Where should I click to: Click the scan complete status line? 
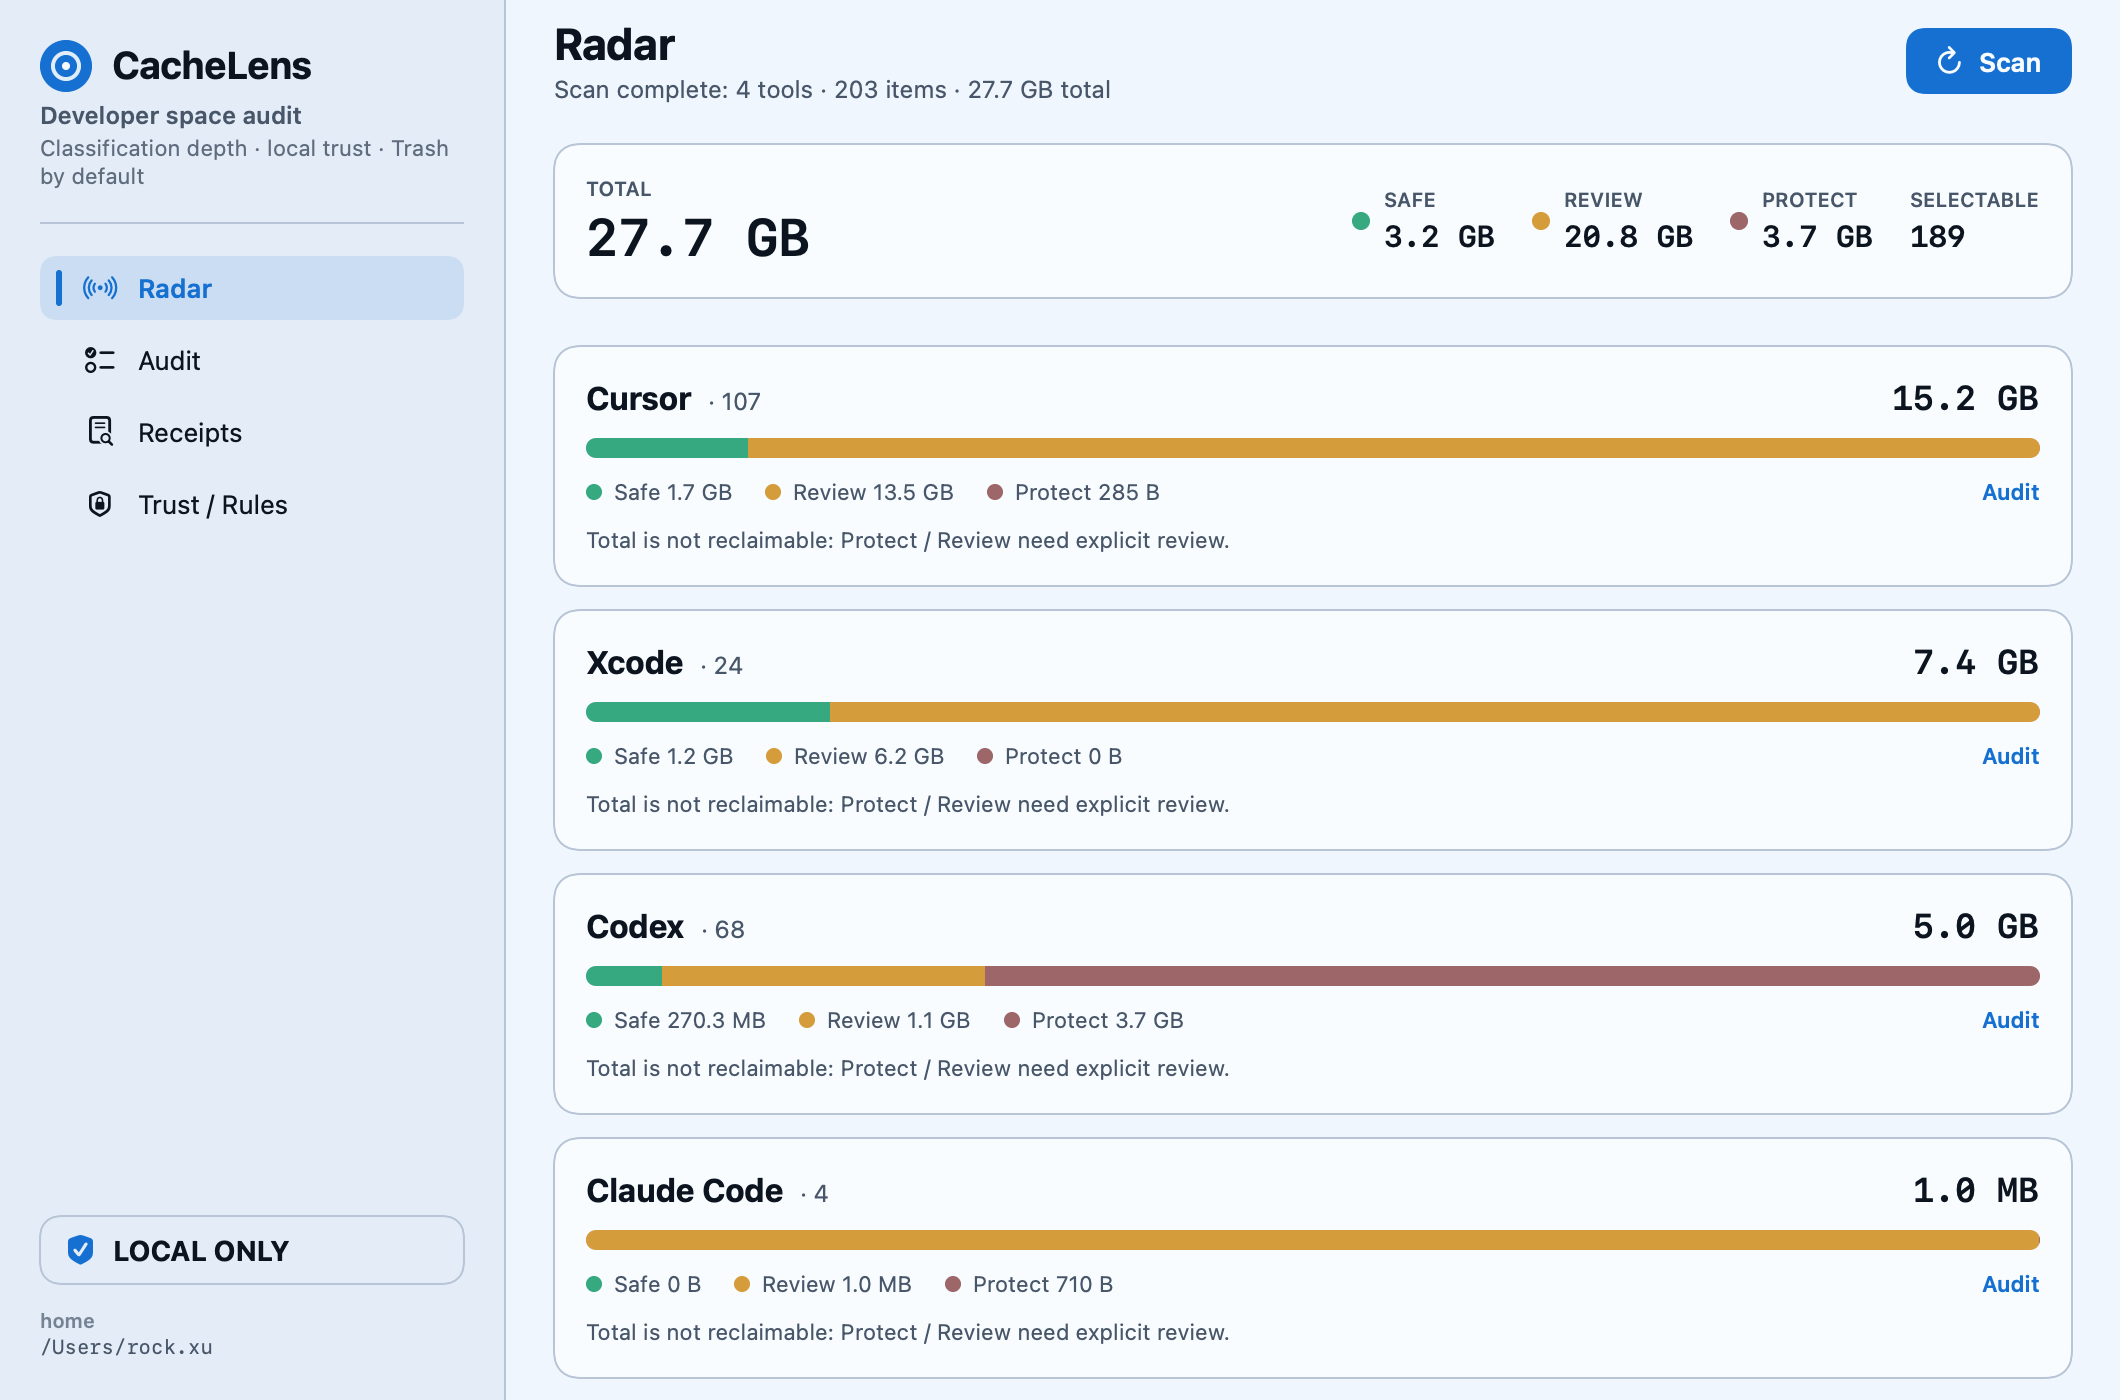pyautogui.click(x=832, y=90)
